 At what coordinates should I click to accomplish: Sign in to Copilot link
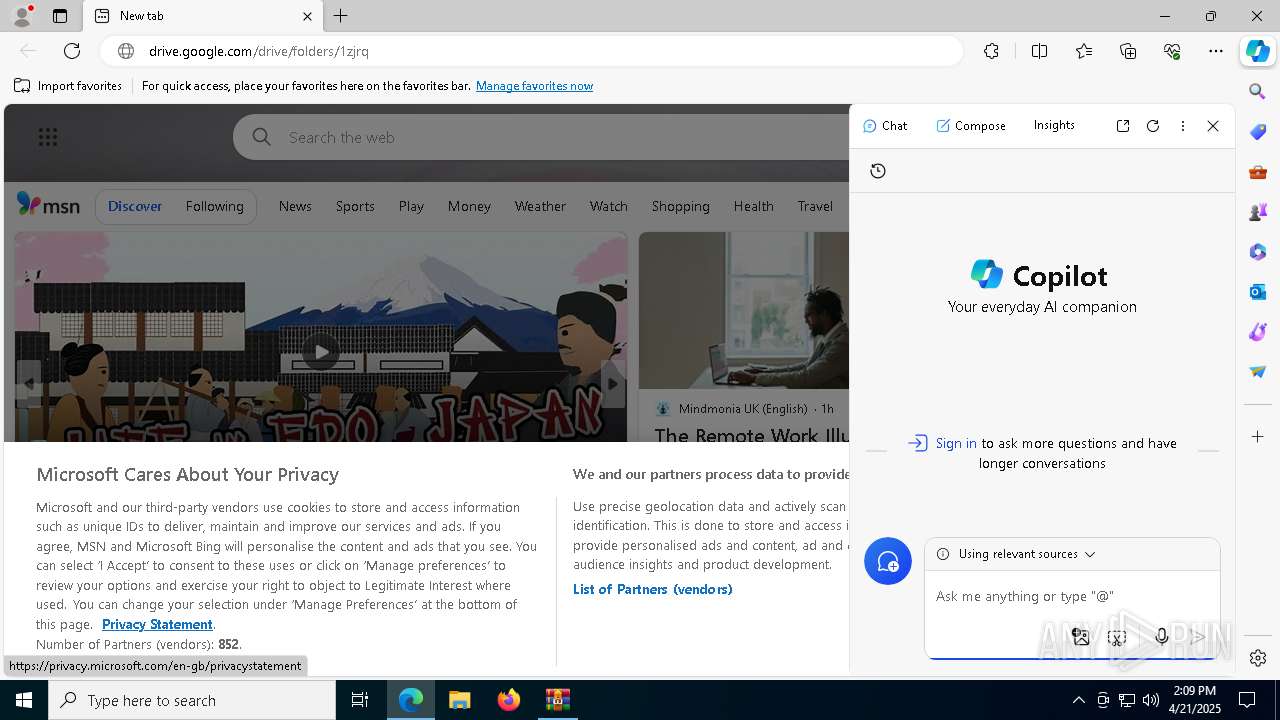pos(956,443)
